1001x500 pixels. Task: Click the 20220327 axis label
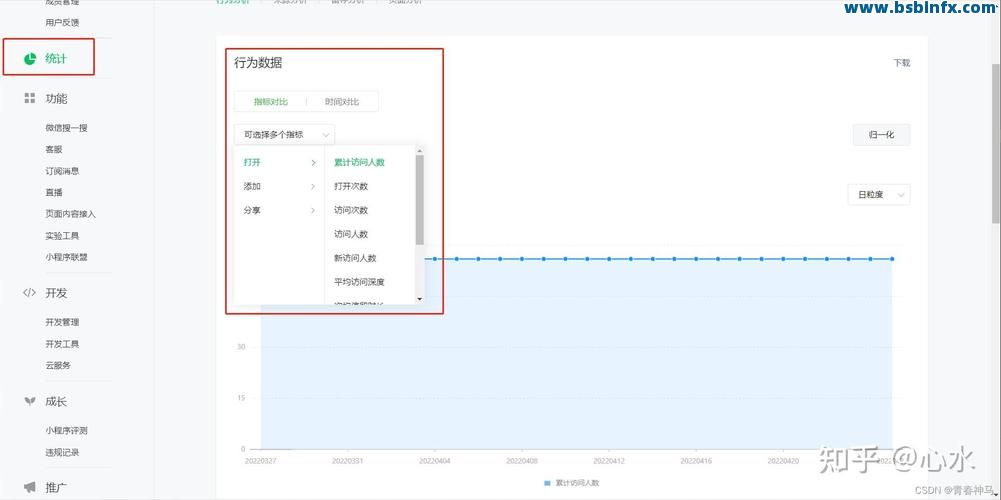pos(261,460)
